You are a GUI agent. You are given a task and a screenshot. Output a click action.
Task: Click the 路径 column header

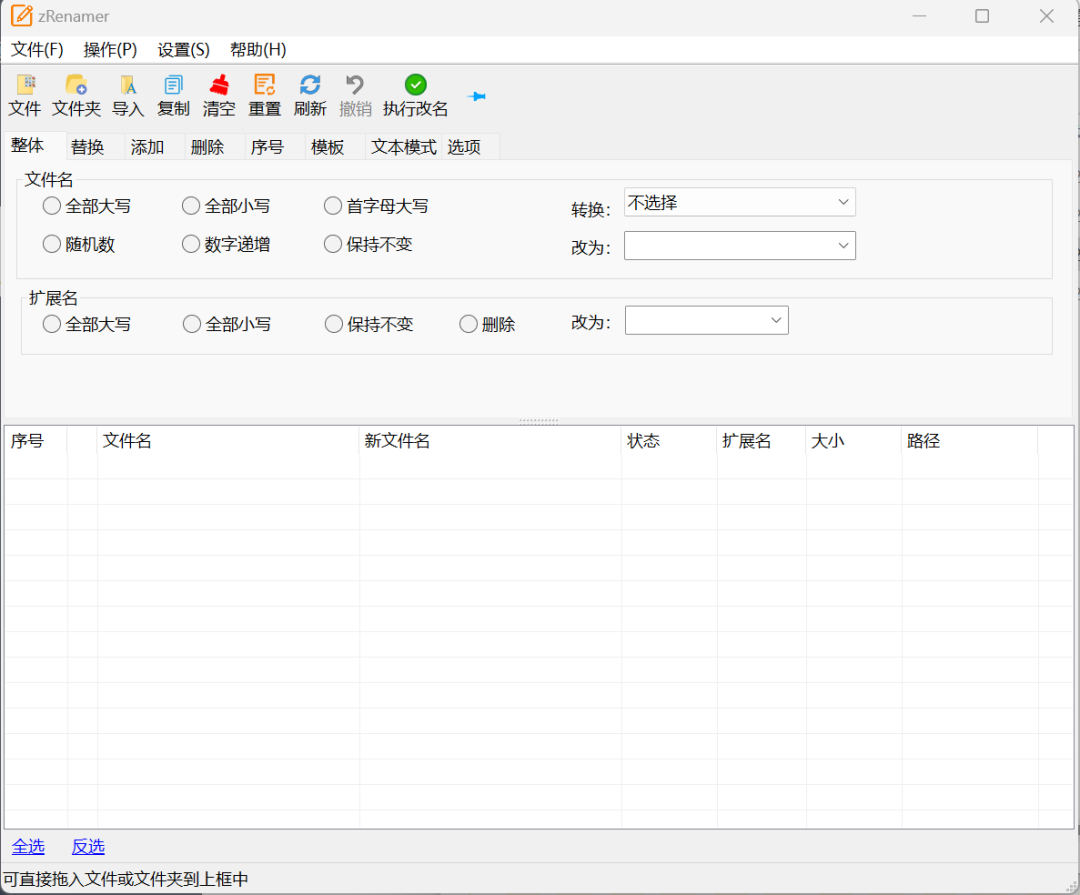pos(969,441)
